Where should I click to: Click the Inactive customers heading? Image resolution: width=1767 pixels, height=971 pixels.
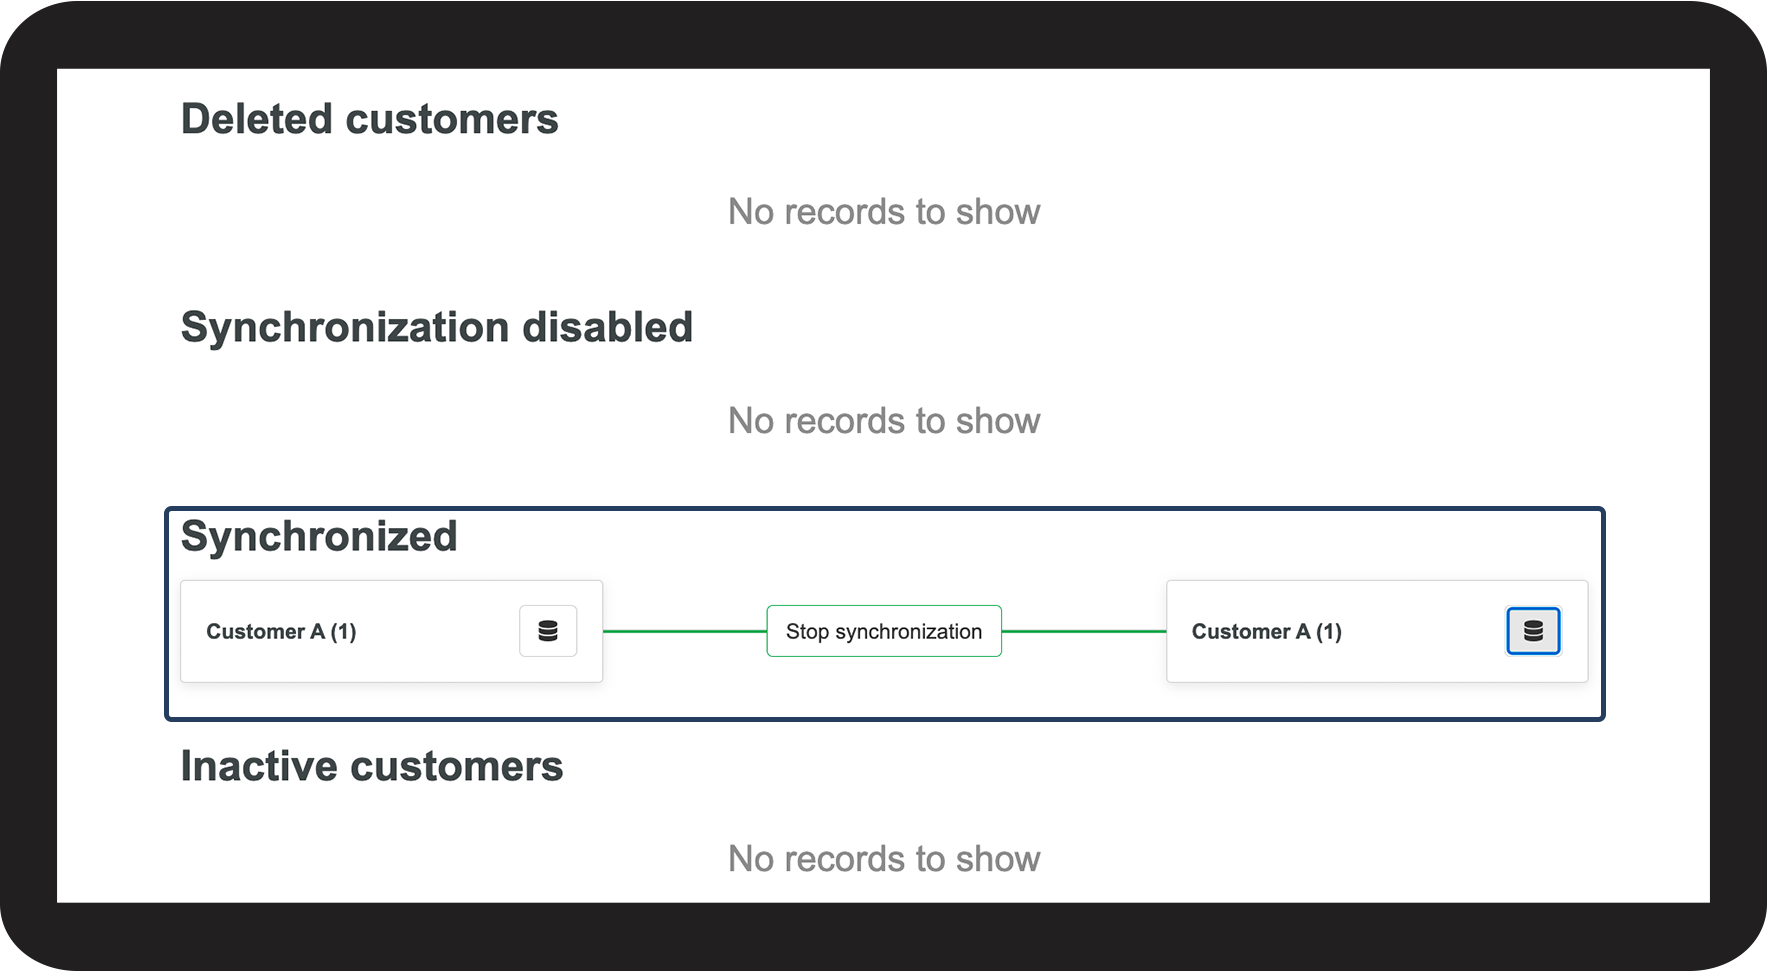pos(371,766)
